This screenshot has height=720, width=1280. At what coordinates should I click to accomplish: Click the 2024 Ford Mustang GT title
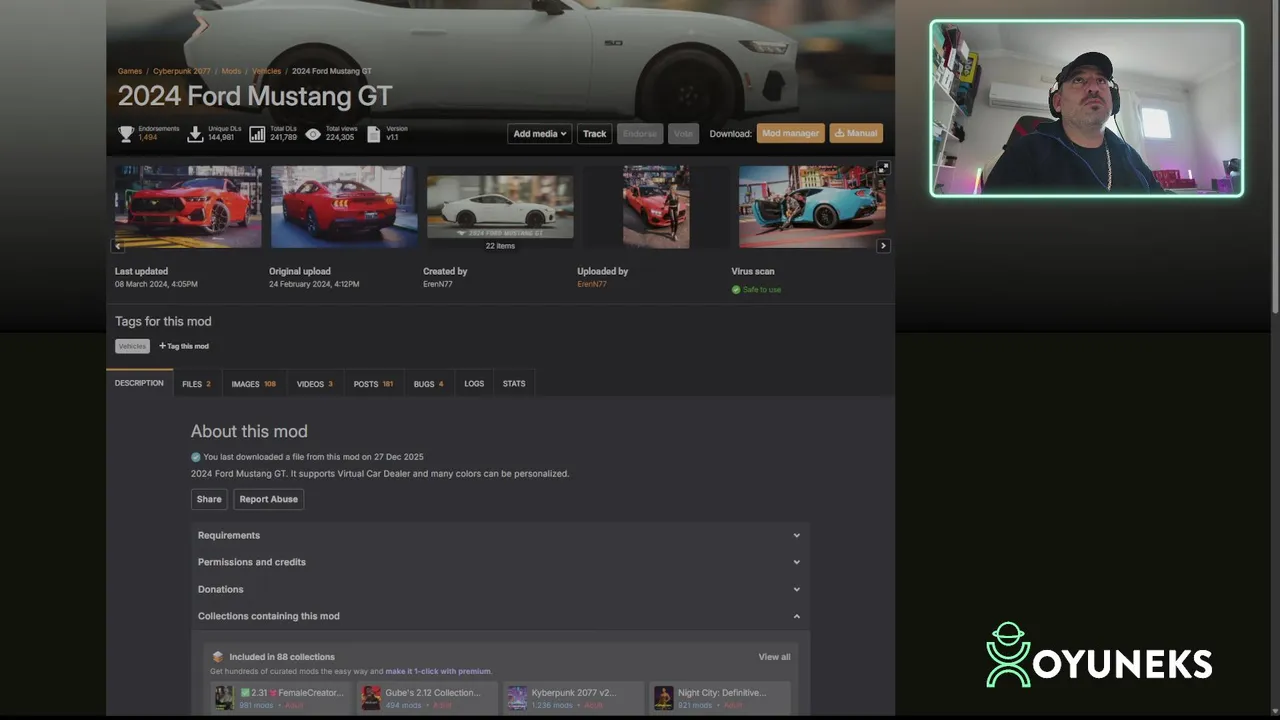[x=255, y=96]
